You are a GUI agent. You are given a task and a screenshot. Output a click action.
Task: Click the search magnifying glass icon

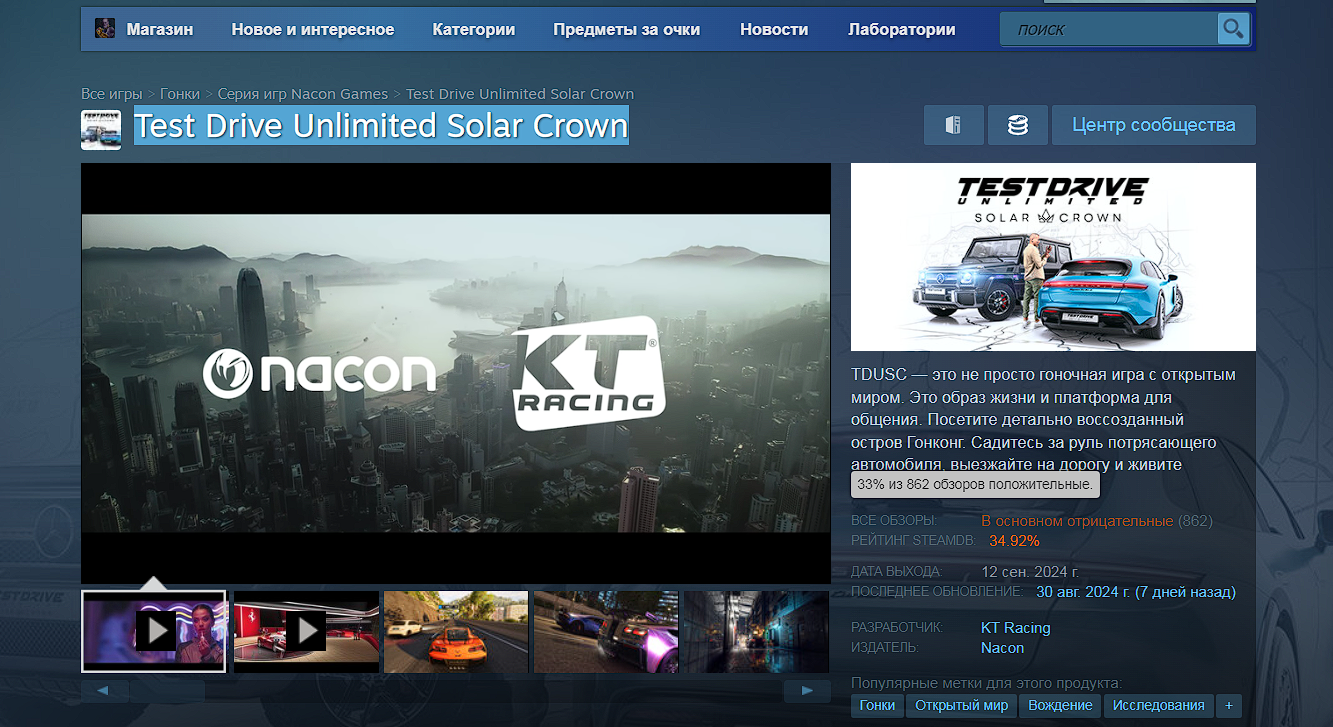(x=1233, y=29)
